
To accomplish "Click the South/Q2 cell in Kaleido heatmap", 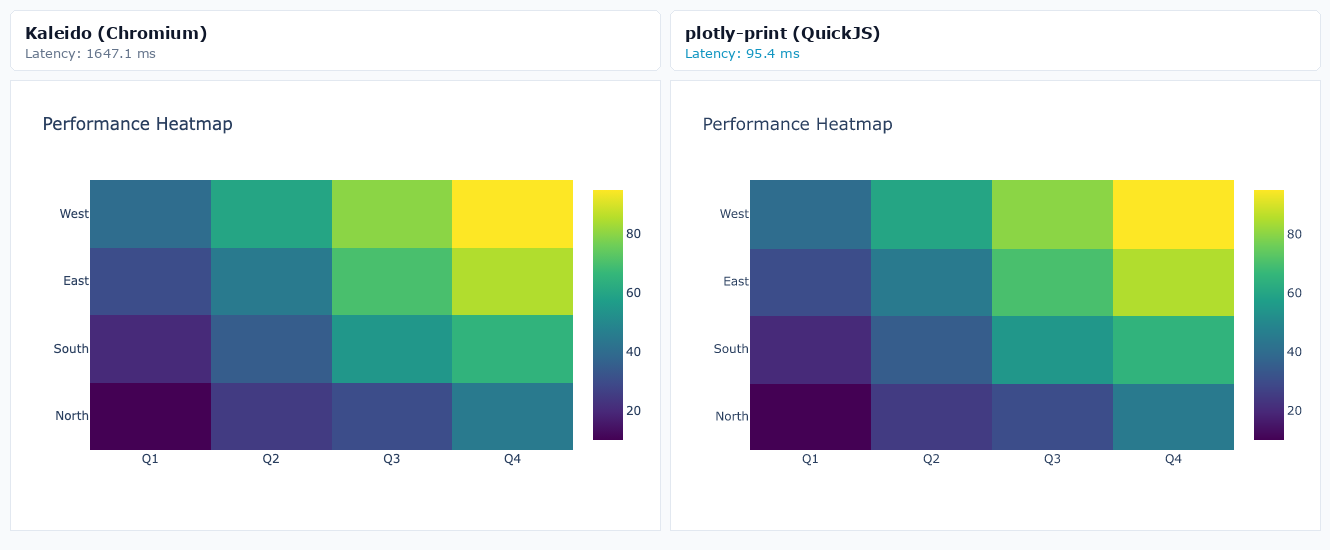I will coord(271,349).
